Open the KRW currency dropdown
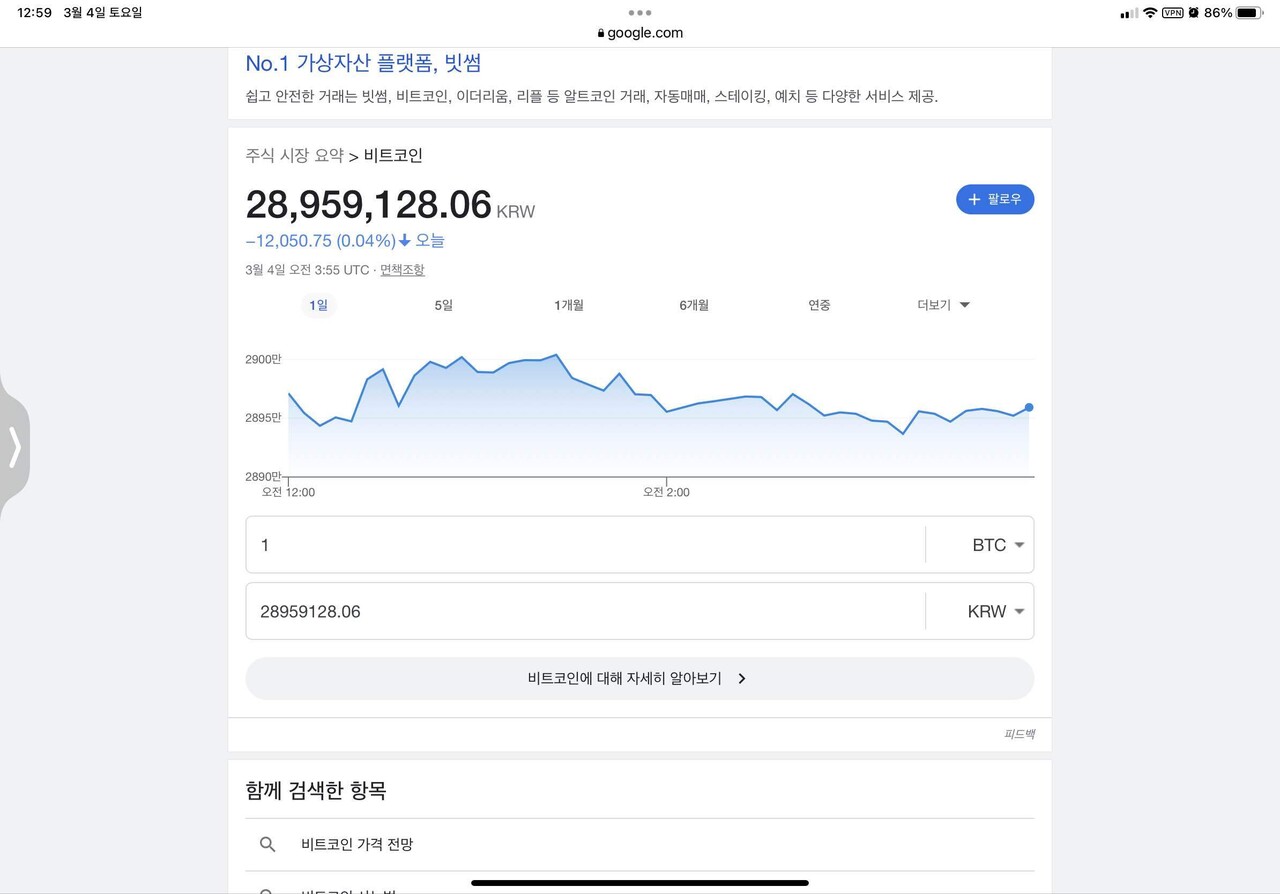This screenshot has width=1280, height=894. point(999,611)
